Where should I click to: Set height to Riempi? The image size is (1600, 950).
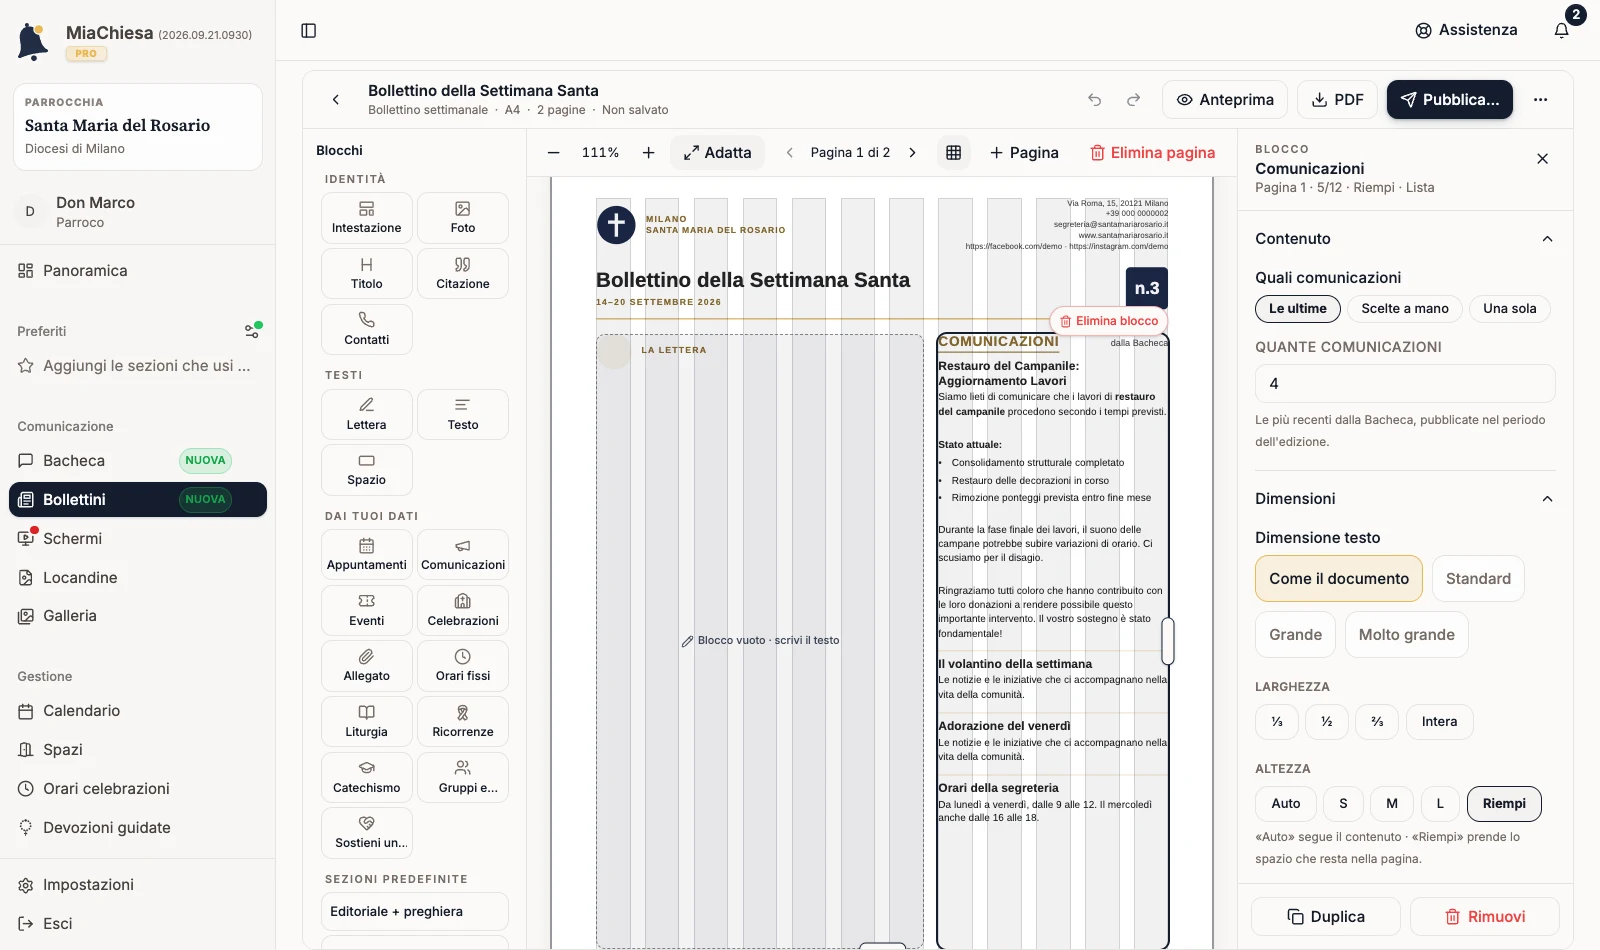[1504, 804]
